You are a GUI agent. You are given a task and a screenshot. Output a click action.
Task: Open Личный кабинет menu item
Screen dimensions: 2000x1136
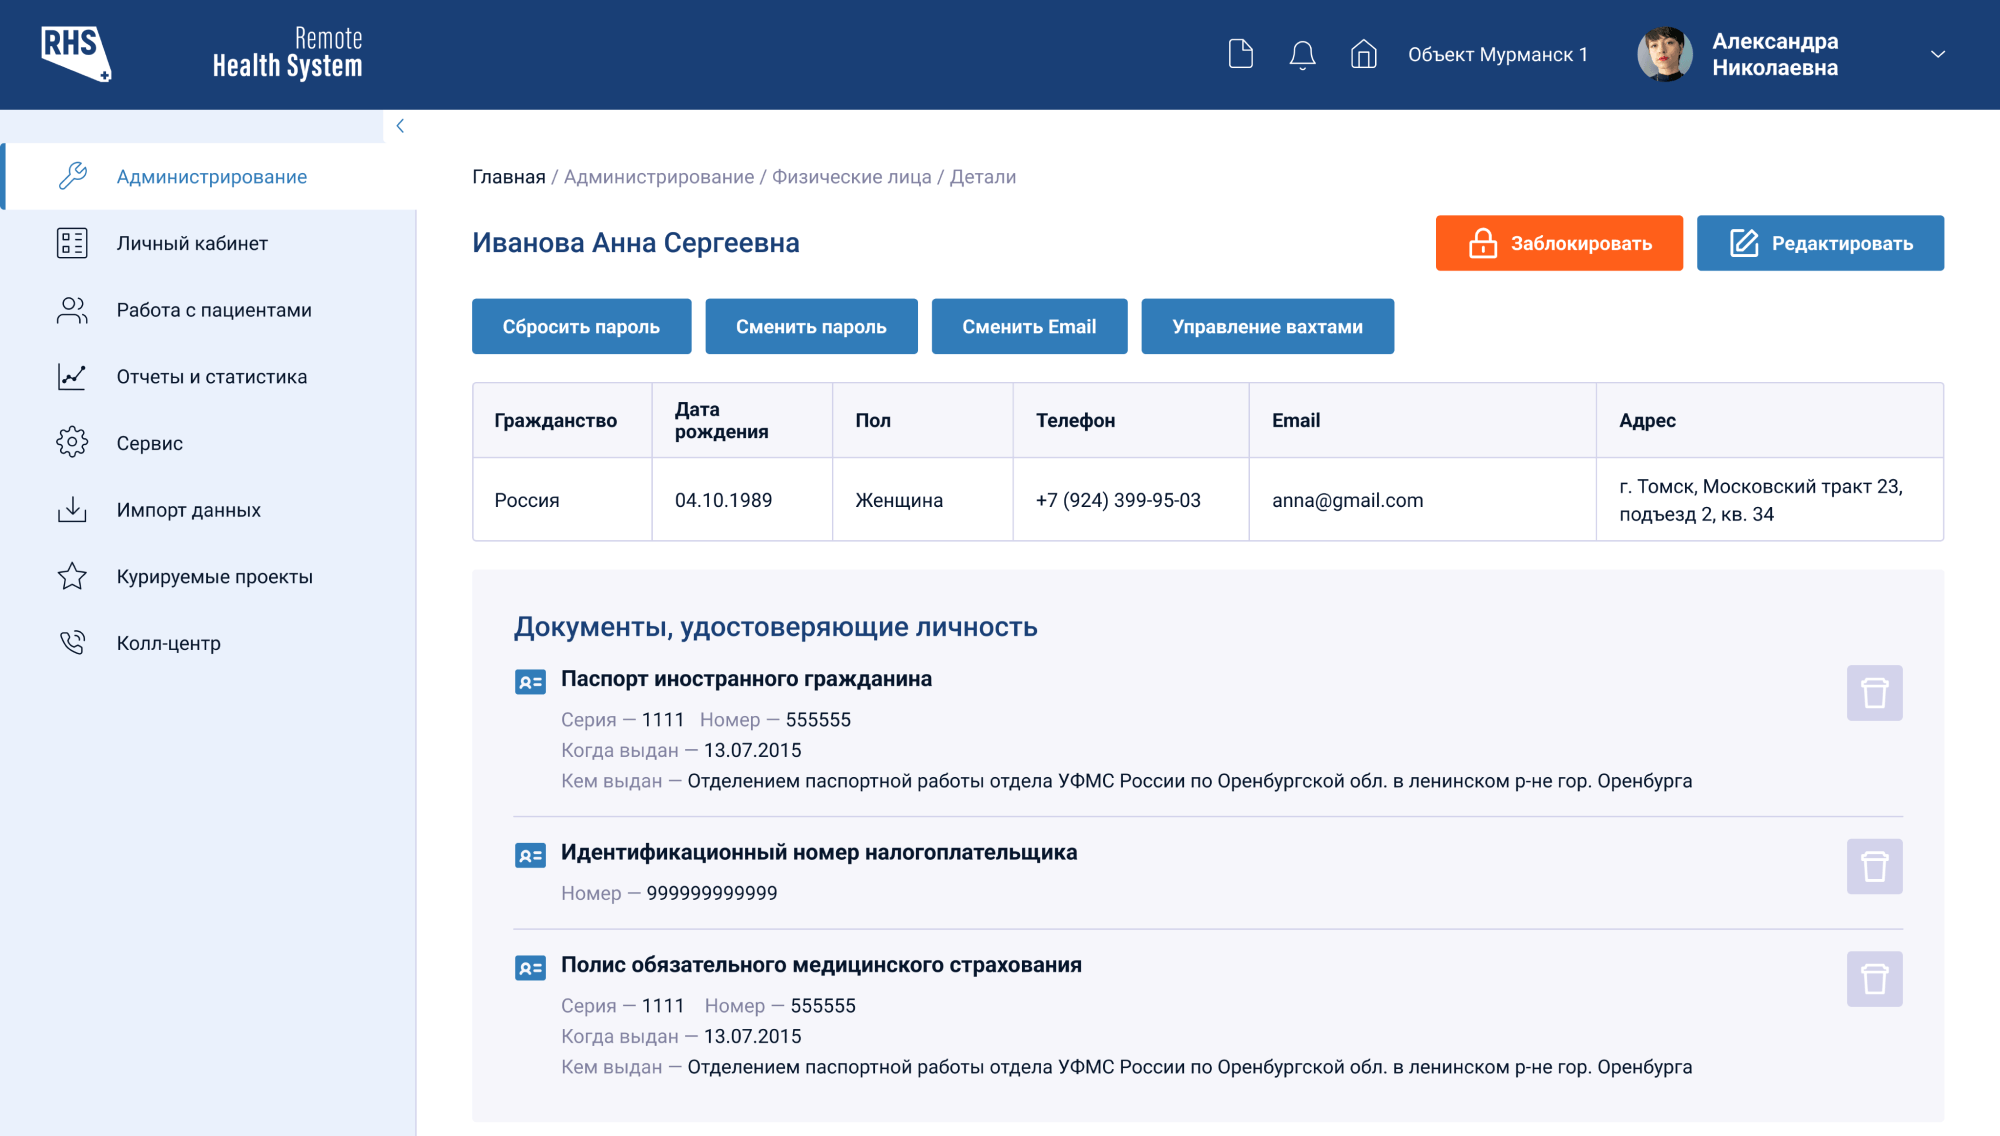[191, 243]
